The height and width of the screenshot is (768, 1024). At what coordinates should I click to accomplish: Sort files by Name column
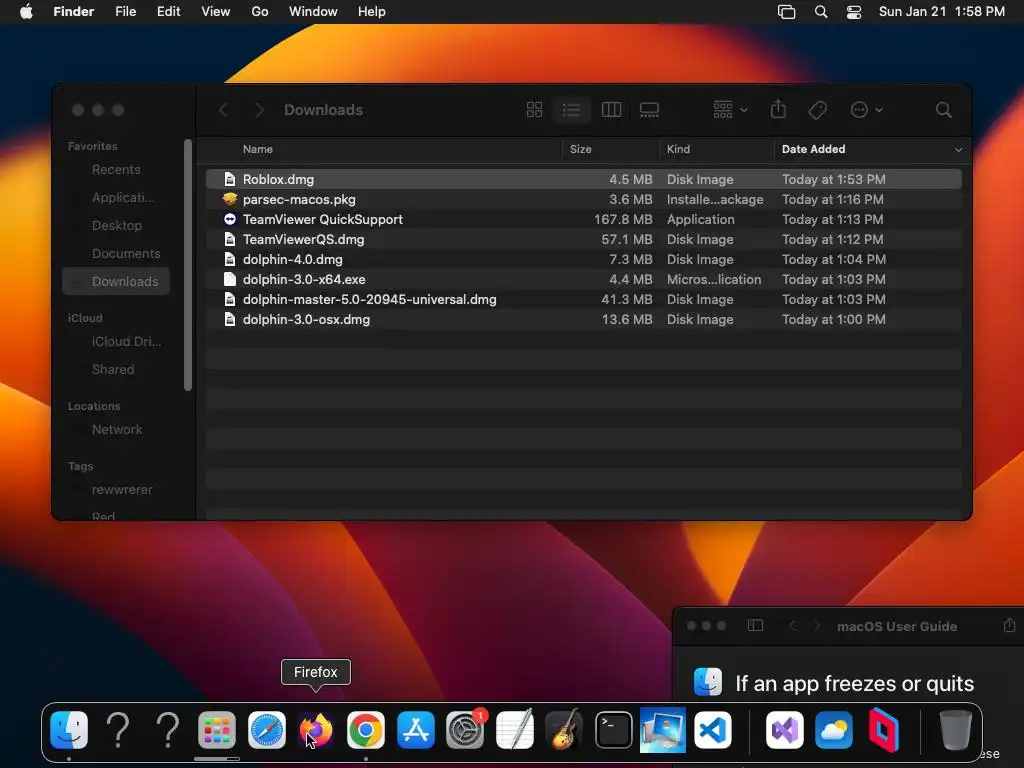tap(257, 149)
